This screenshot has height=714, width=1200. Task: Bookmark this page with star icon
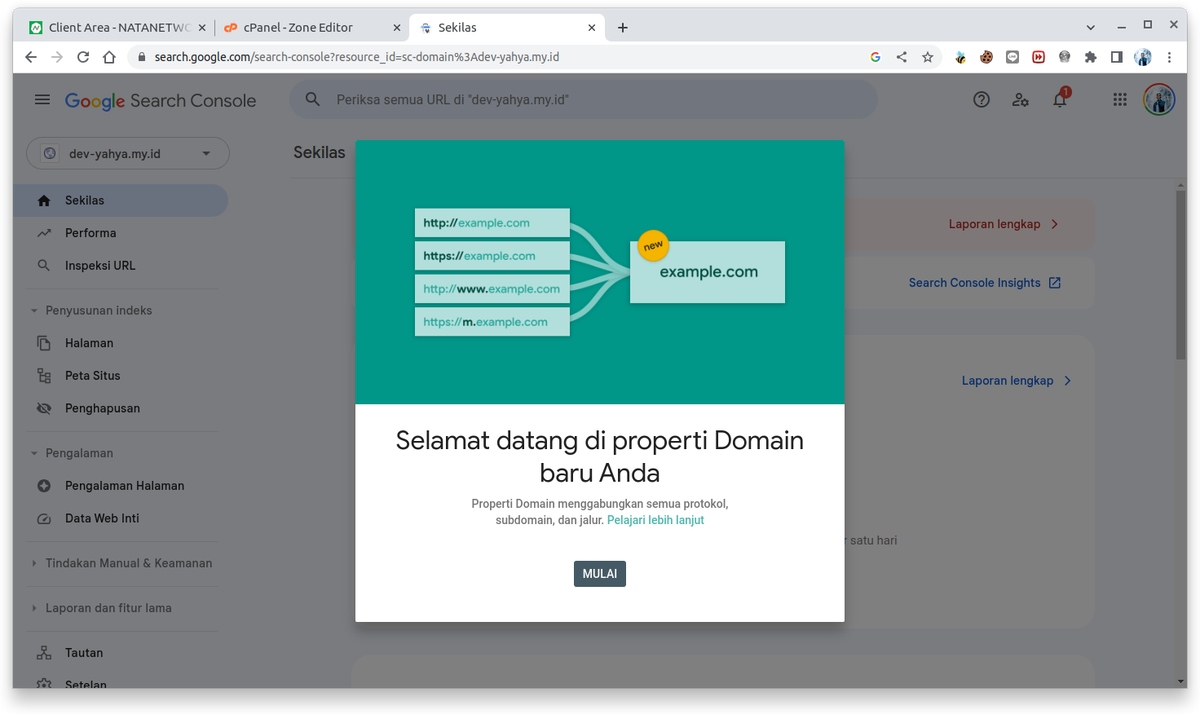point(927,57)
